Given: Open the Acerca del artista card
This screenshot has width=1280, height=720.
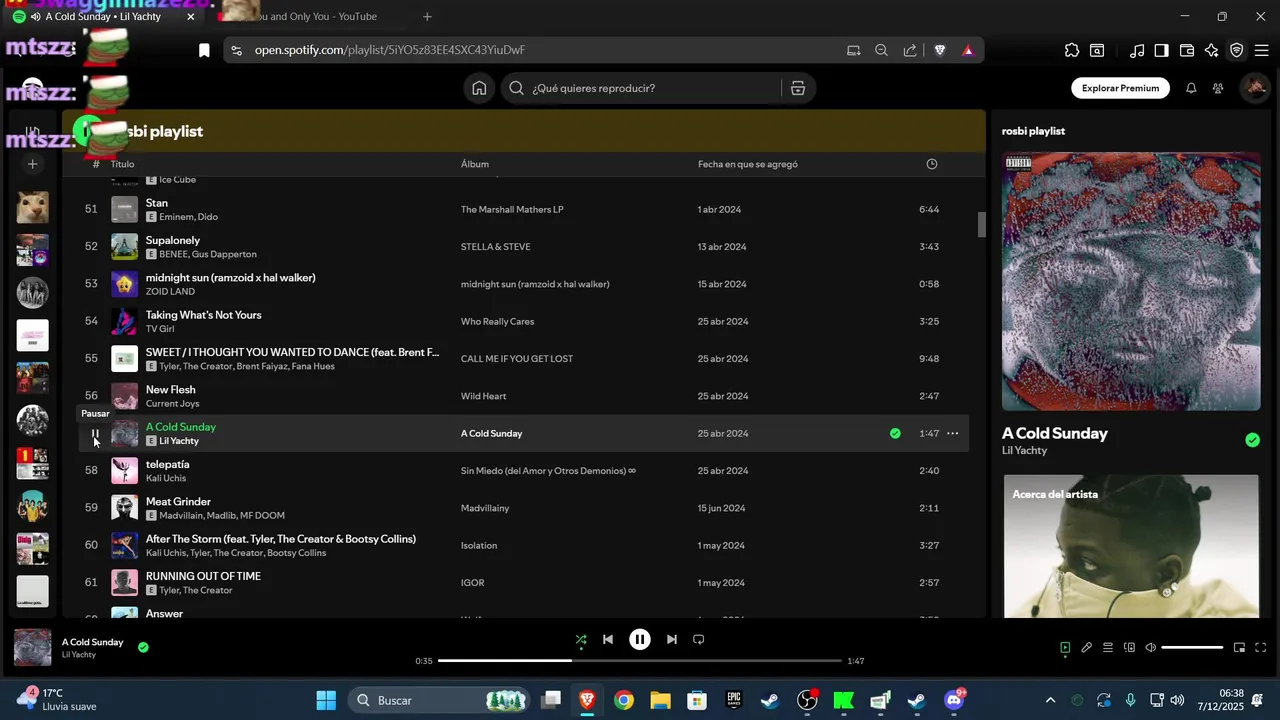Looking at the screenshot, I should (x=1131, y=546).
